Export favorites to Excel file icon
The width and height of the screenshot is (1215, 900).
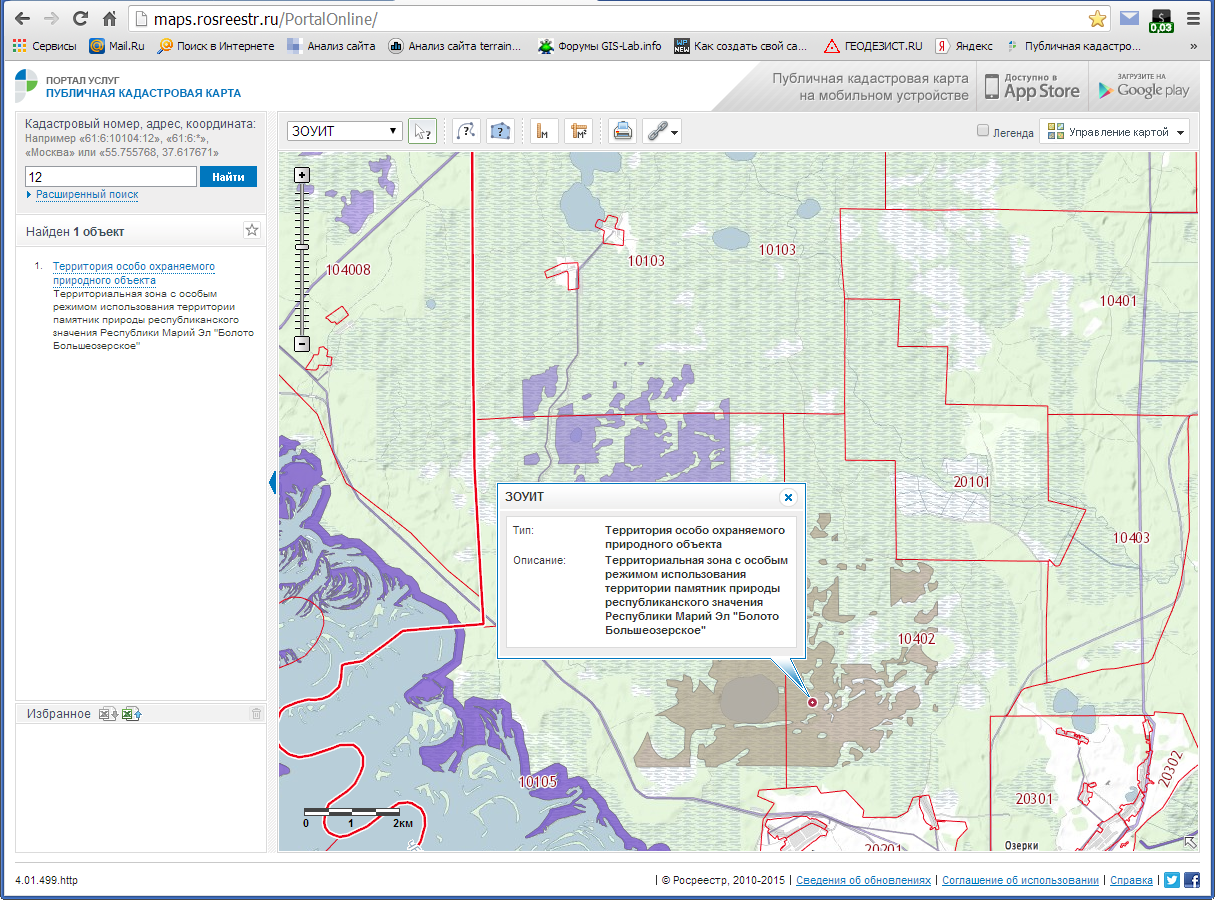(x=132, y=714)
